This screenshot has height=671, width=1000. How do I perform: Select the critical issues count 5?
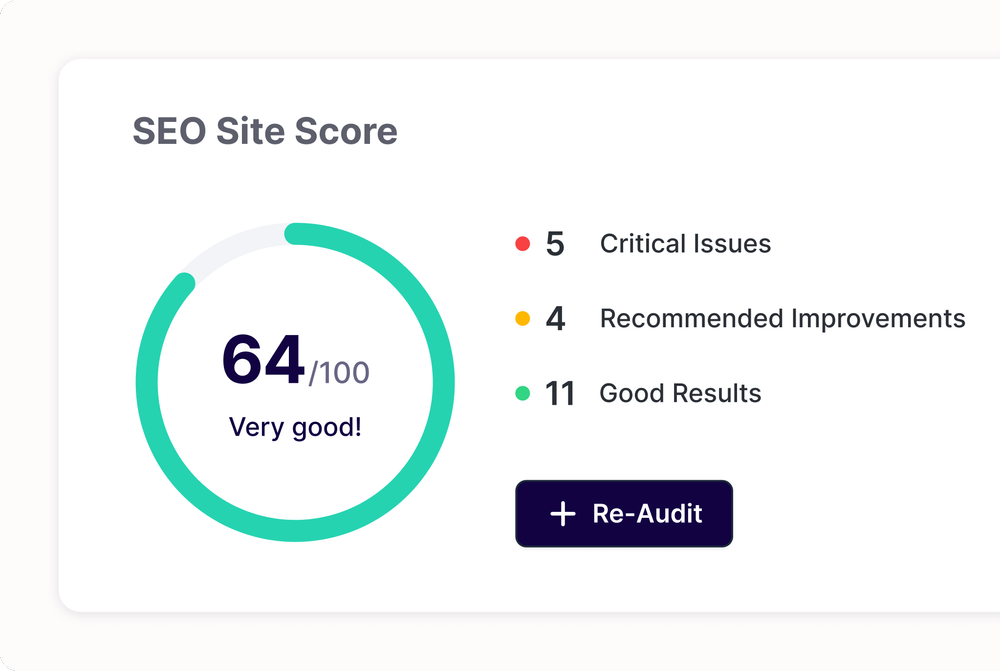(555, 244)
